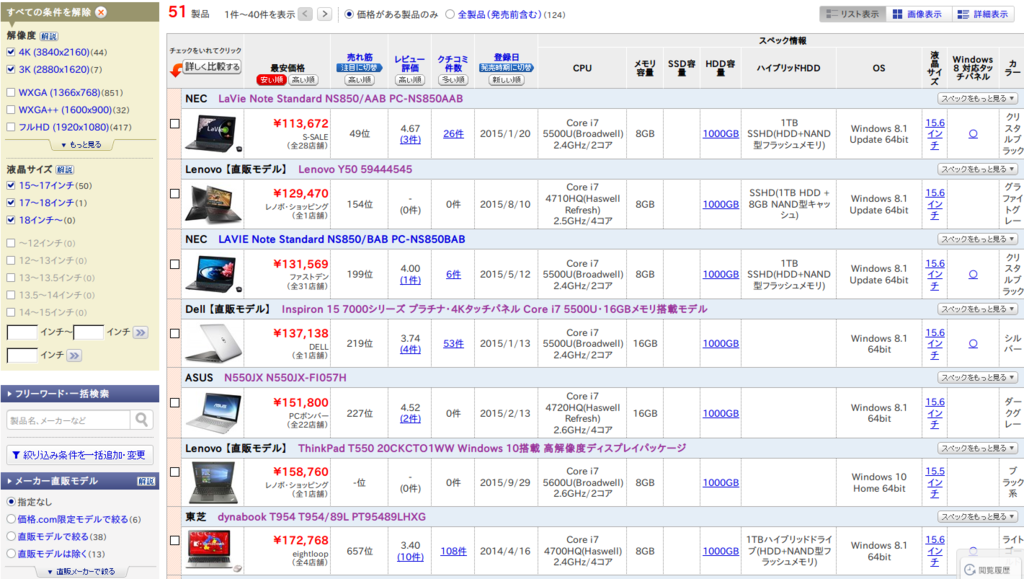Go to the next results page arrow

click(x=324, y=14)
